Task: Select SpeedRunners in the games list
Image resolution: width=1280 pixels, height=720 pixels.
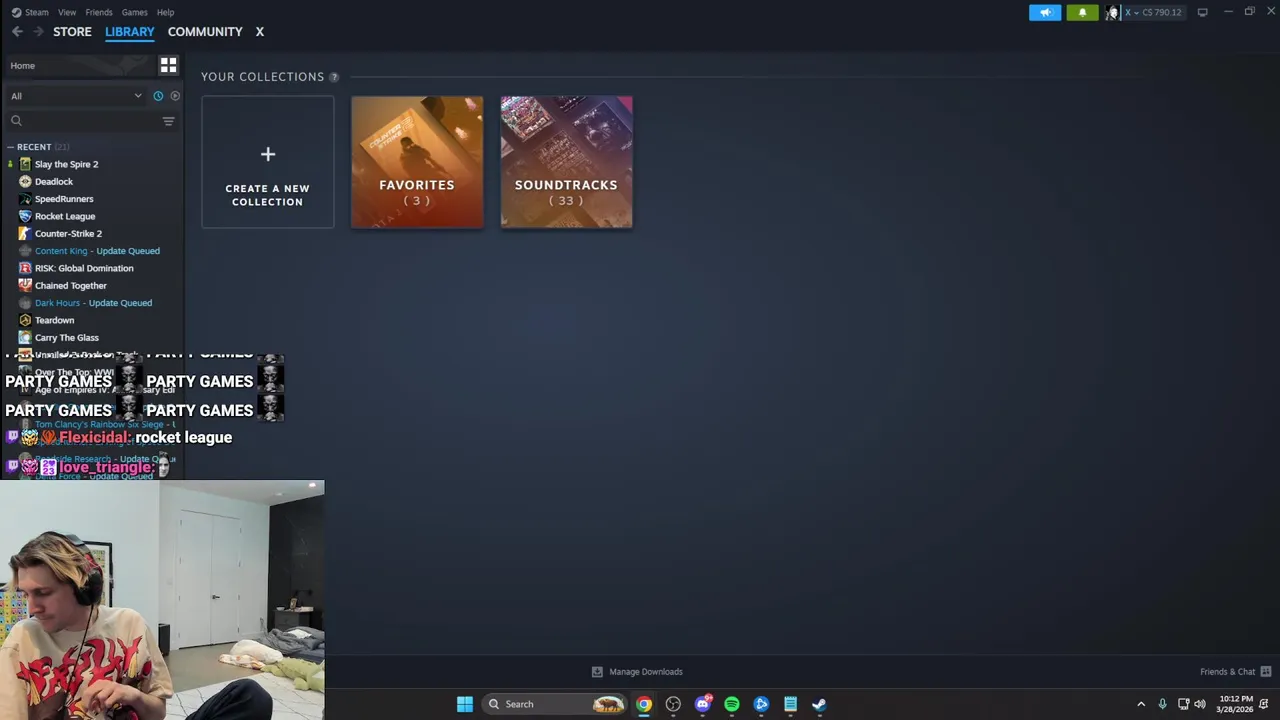Action: pos(64,199)
